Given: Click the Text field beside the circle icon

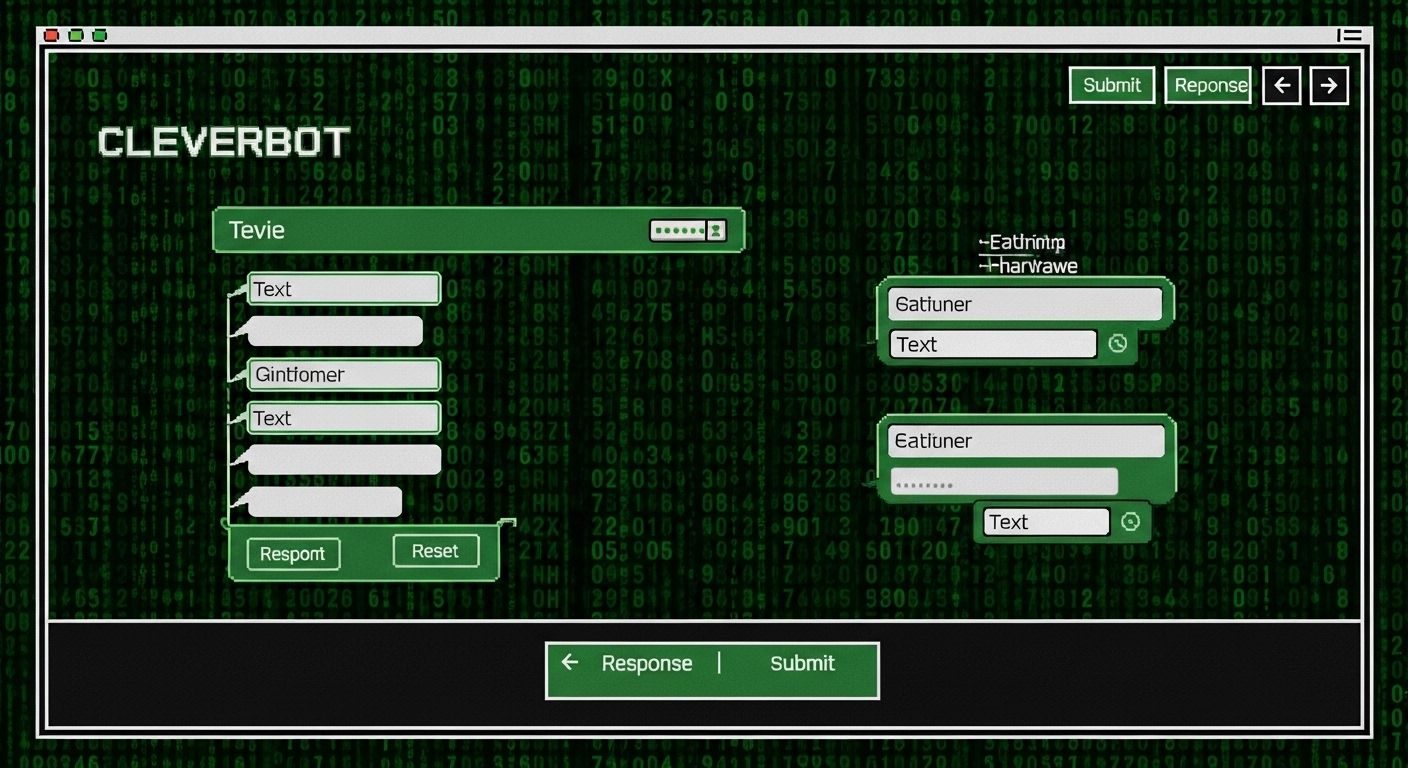Looking at the screenshot, I should click(1046, 522).
